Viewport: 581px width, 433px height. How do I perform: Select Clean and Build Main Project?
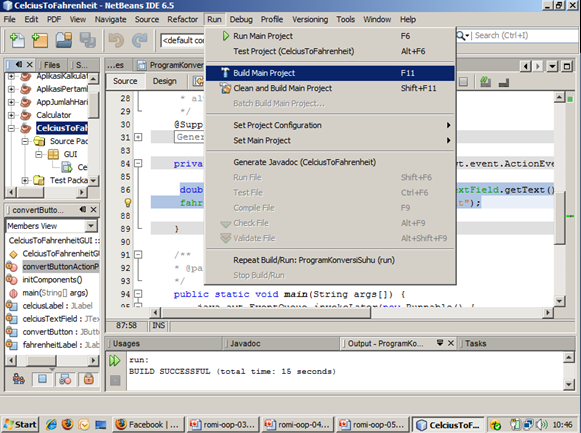pos(330,88)
